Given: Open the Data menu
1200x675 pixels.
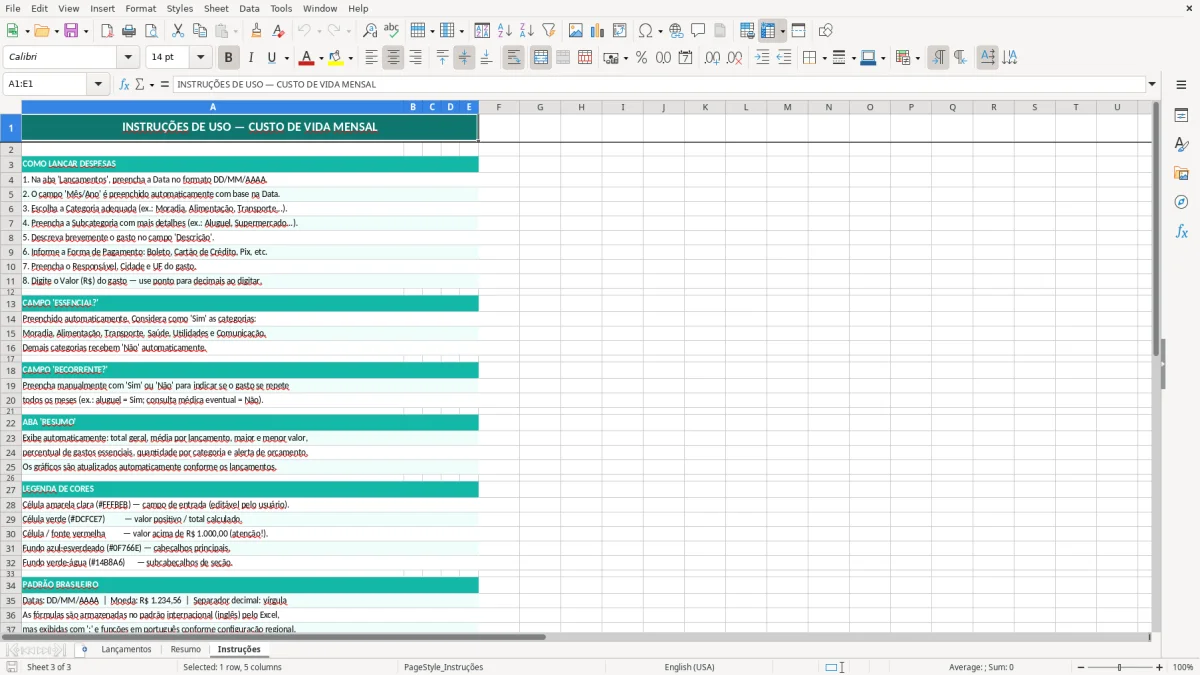Looking at the screenshot, I should coord(250,8).
